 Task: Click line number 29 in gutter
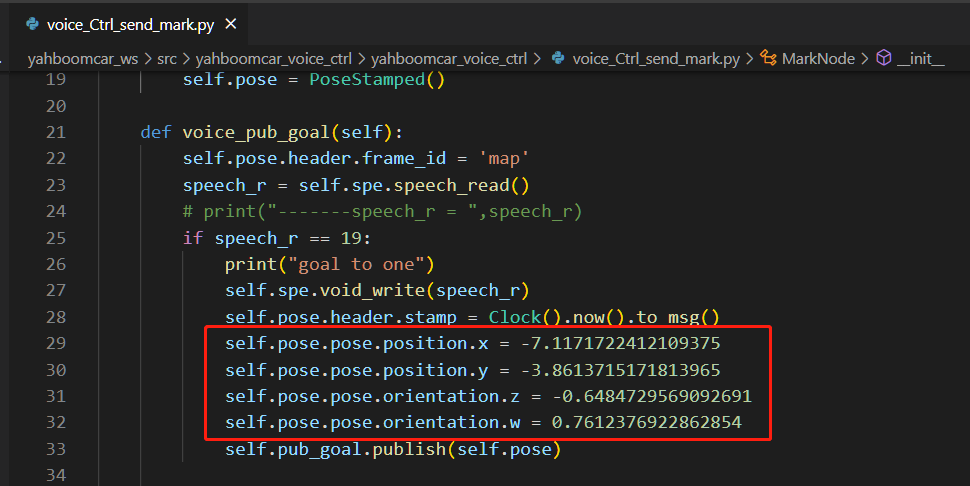[56, 343]
